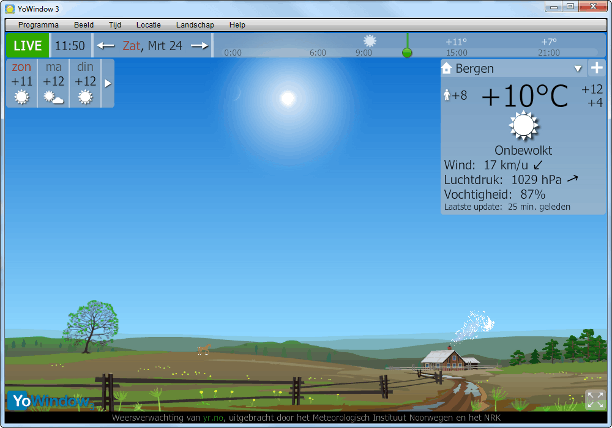Open the Landschap menu
This screenshot has width=612, height=428.
point(194,23)
